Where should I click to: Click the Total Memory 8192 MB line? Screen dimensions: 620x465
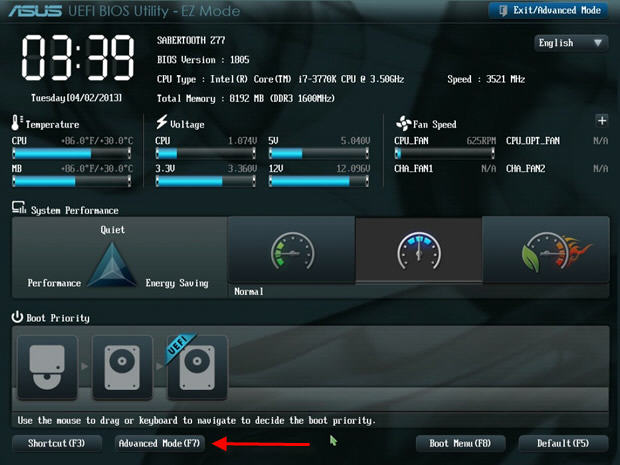[x=246, y=98]
